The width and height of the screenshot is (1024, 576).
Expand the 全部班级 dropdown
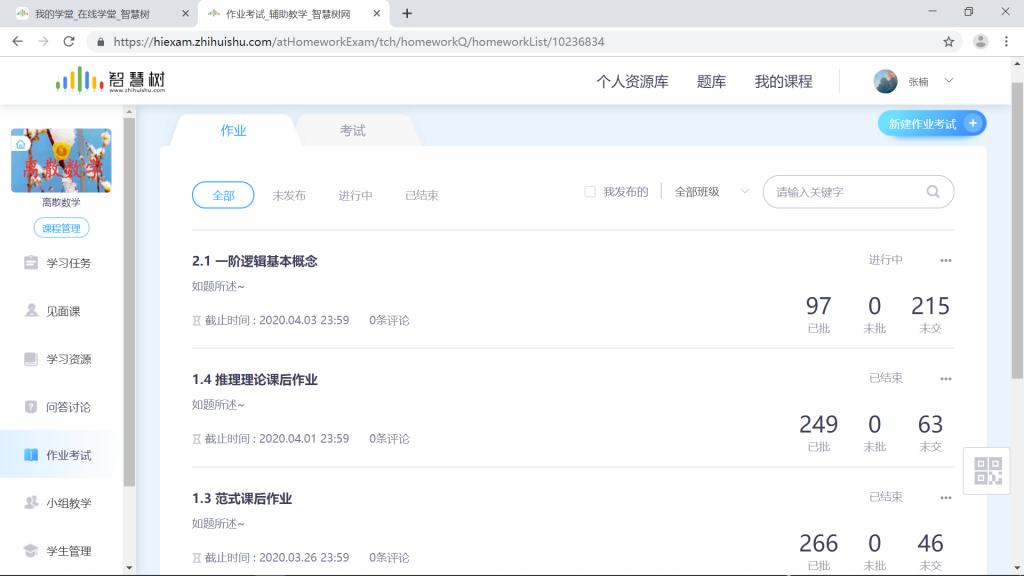(711, 192)
